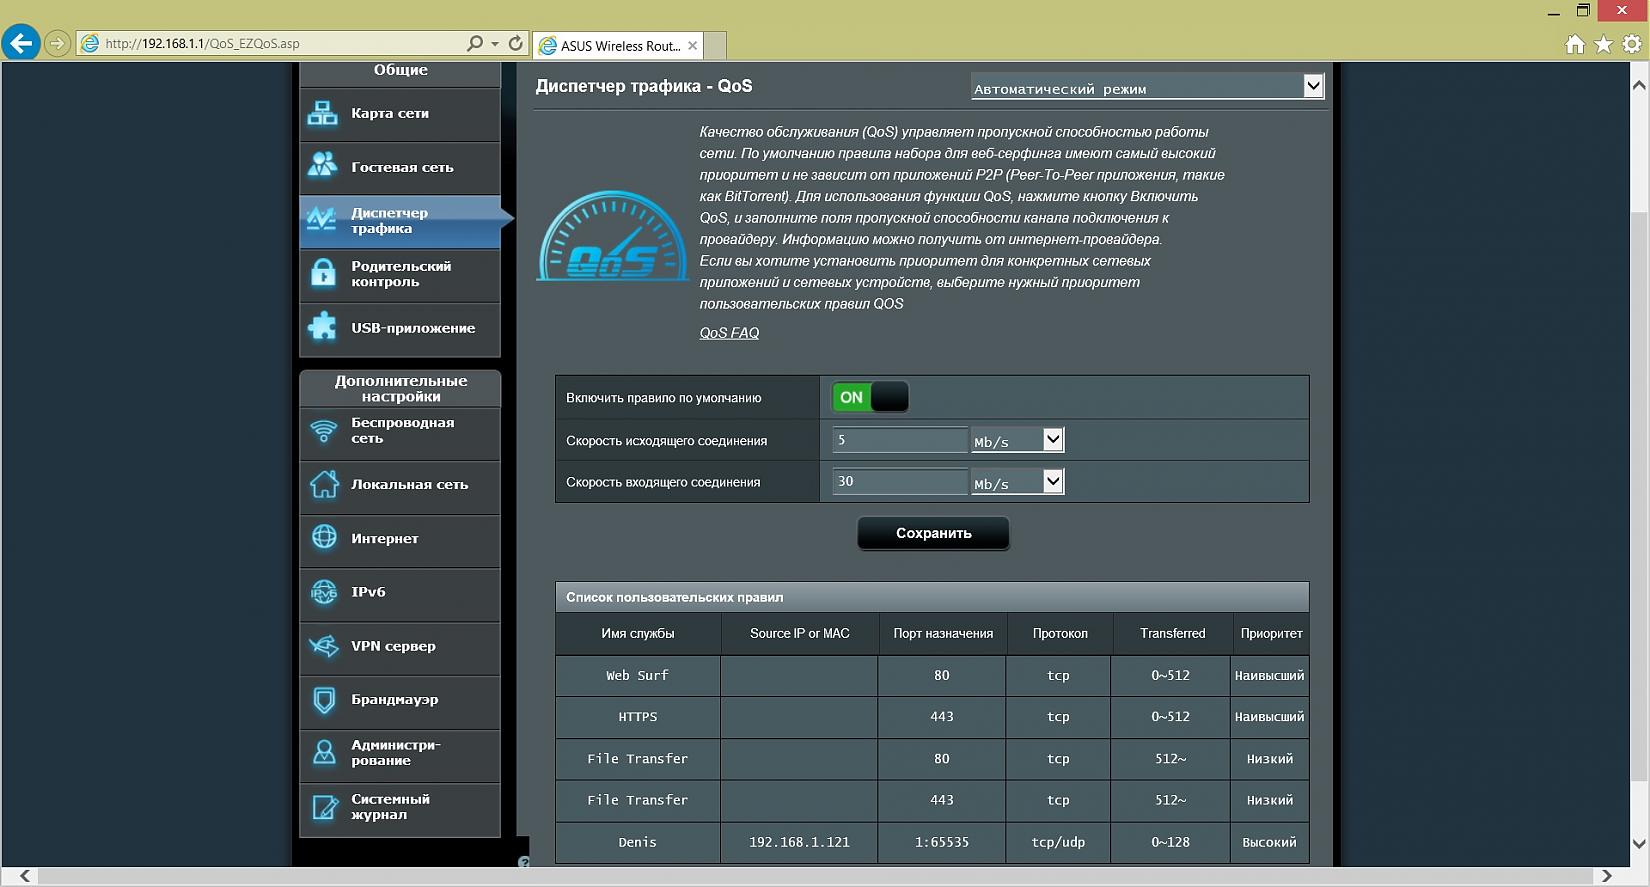Toggle the default QoS rule ON switch
The image size is (1650, 887).
869,398
